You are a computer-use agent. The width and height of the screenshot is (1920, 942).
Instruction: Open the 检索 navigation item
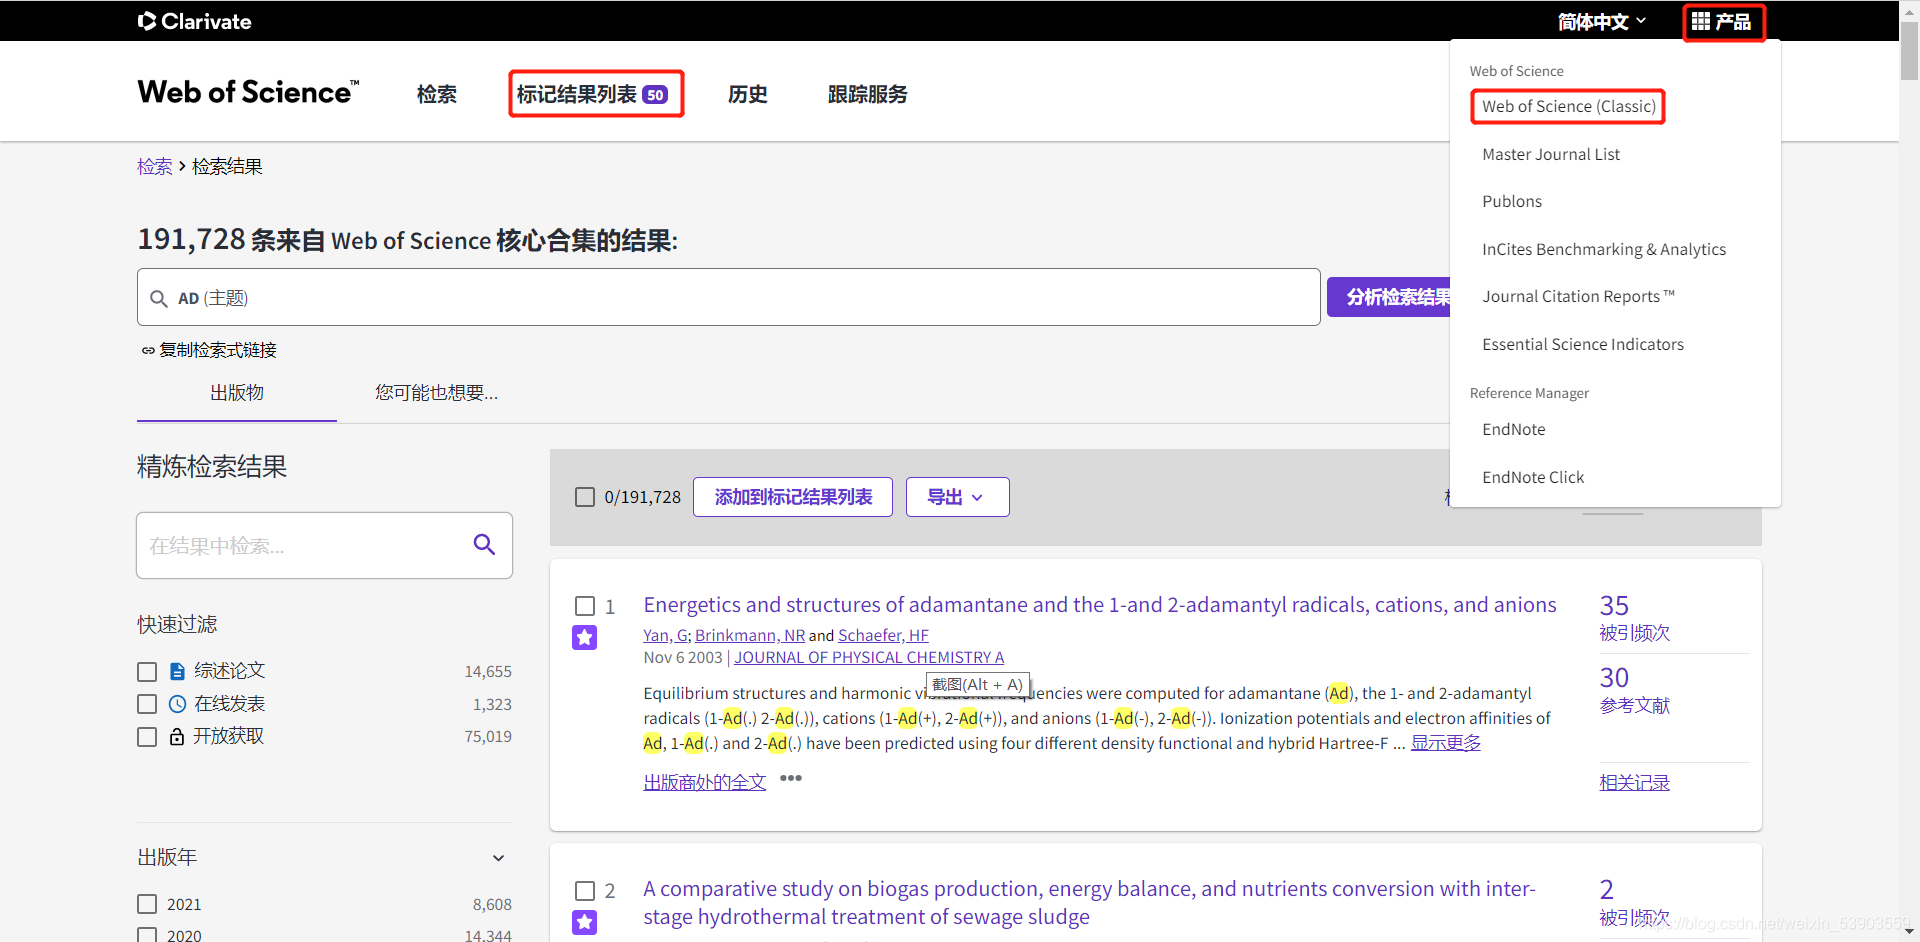tap(437, 94)
